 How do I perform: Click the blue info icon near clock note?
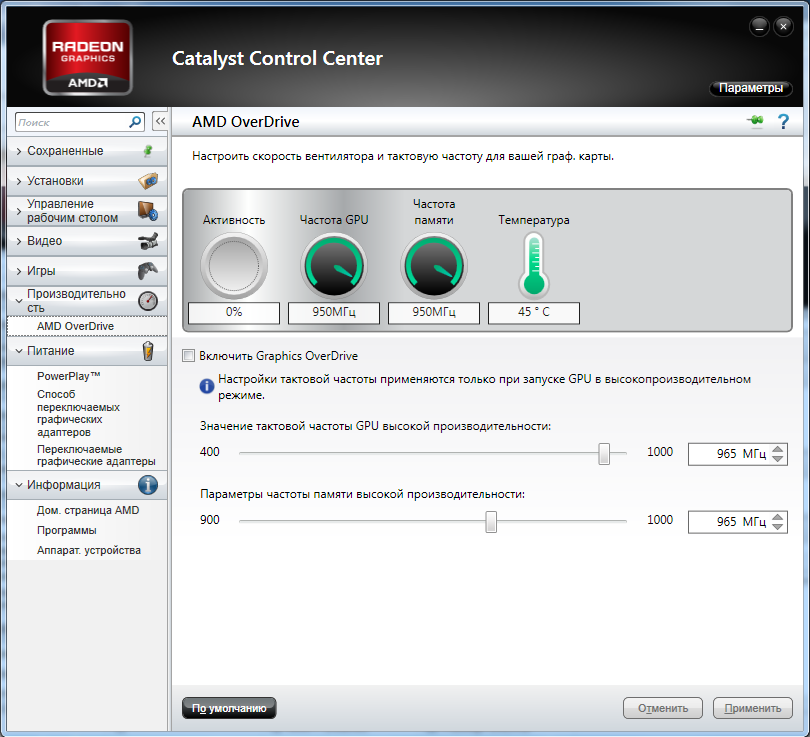tap(207, 386)
